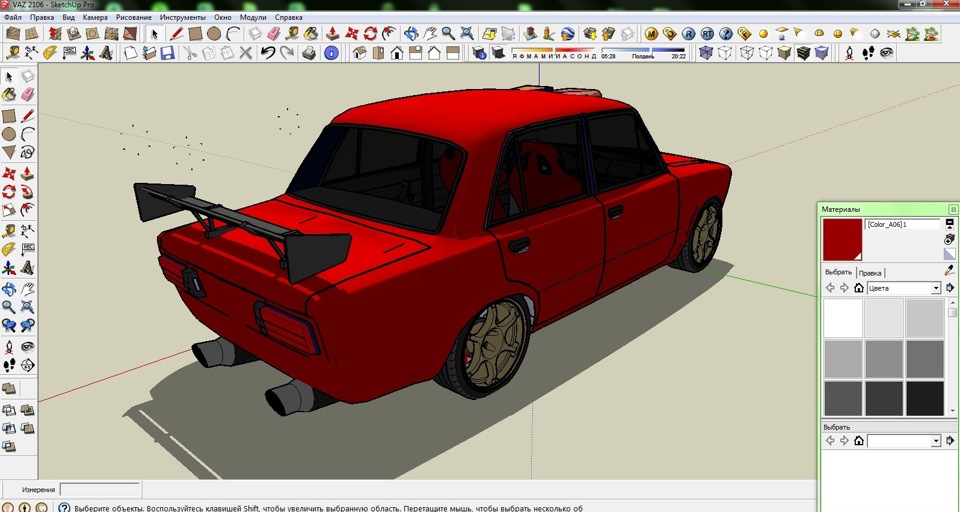Select the Walk footsteps tool in top toolbar
The height and width of the screenshot is (512, 960).
point(868,53)
